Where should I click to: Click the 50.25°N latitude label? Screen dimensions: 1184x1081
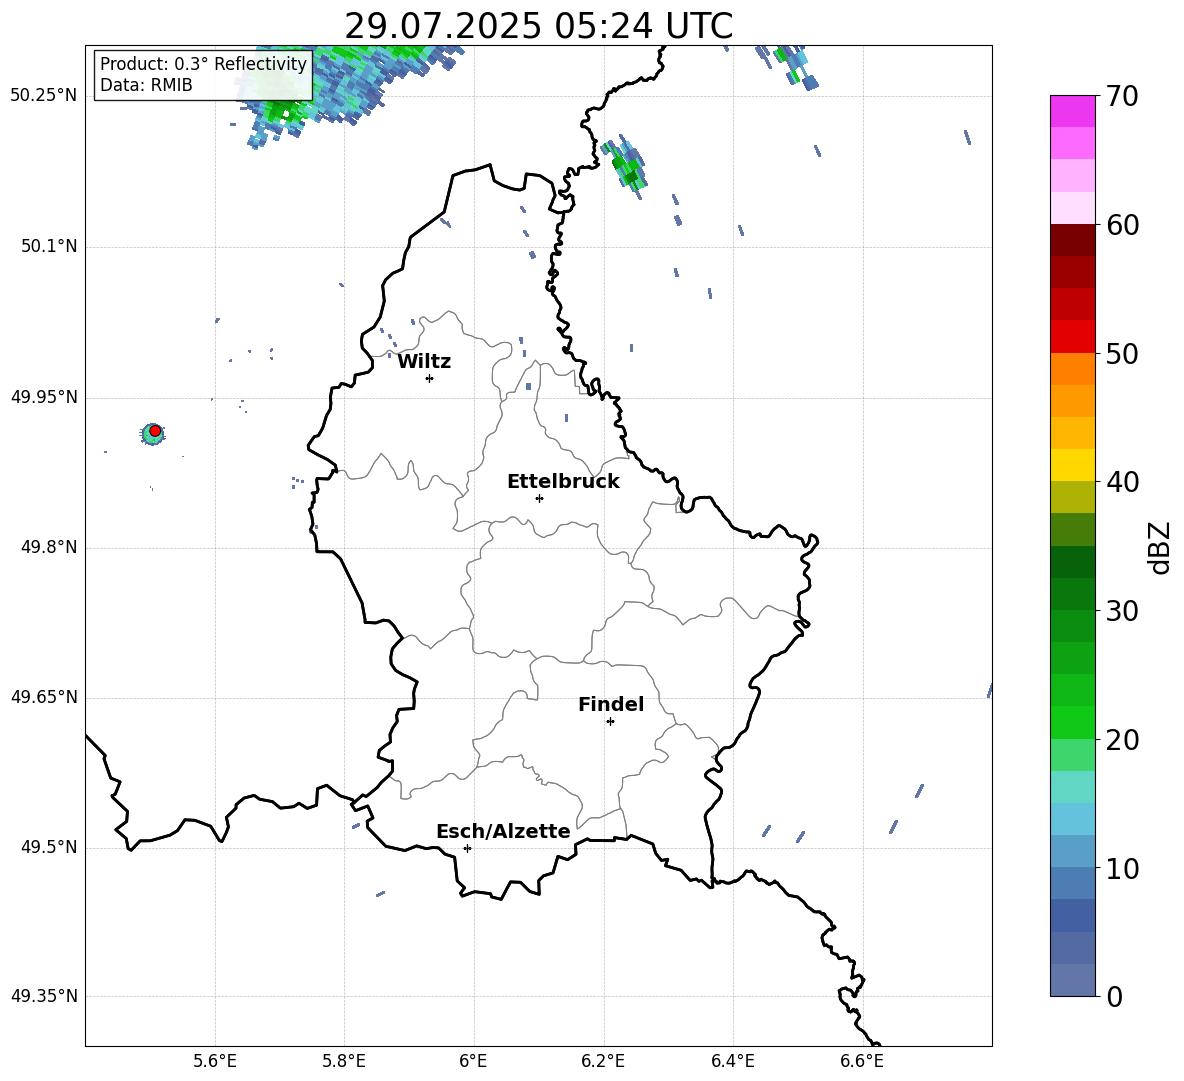[x=44, y=96]
